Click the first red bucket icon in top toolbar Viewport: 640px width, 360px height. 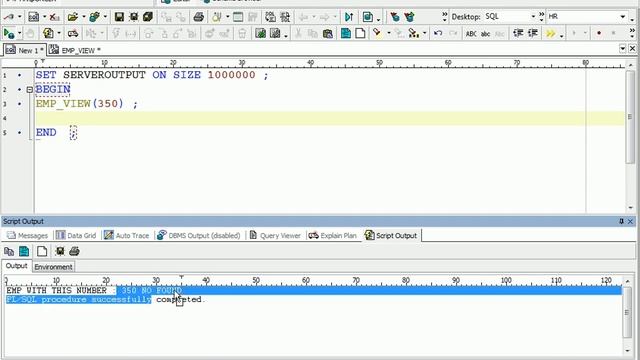[394, 17]
